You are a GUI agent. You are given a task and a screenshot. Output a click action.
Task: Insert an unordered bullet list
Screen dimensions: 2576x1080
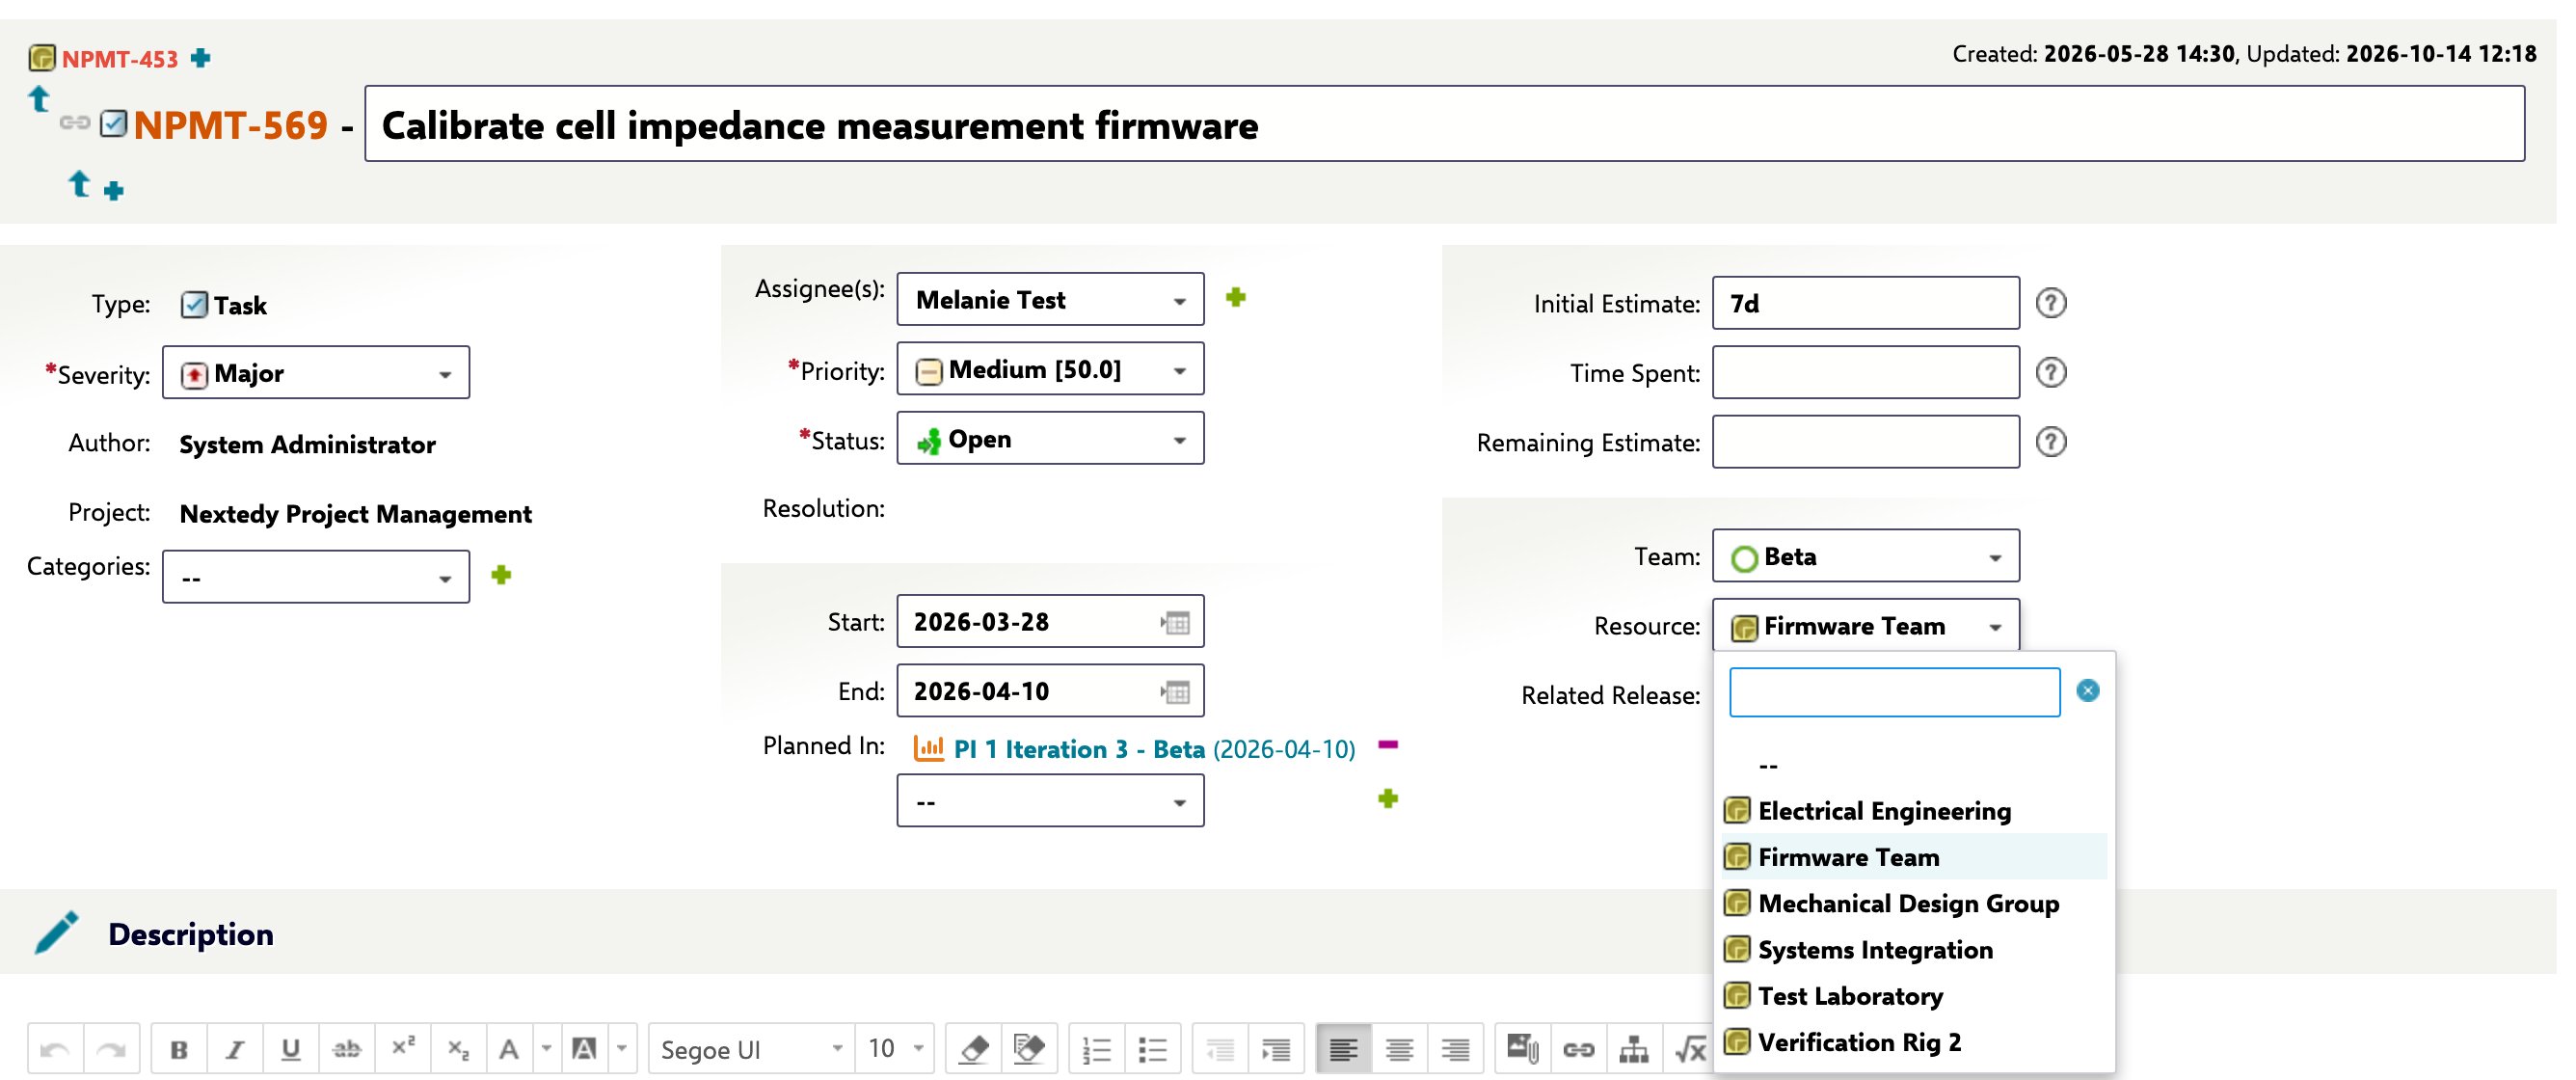[x=1153, y=1049]
